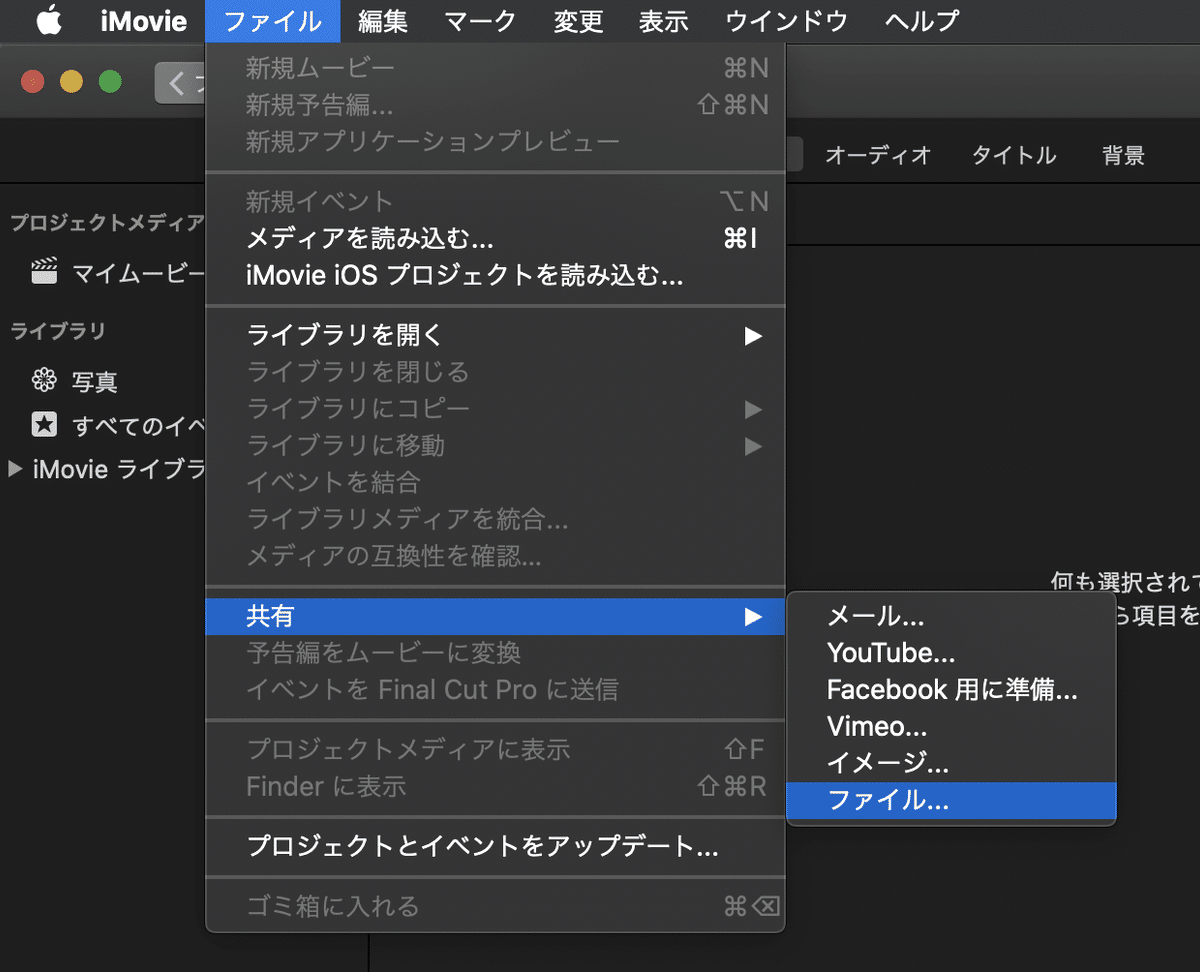This screenshot has width=1200, height=972.
Task: Expand the iMovie ライブラリ disclosure triangle
Action: click(x=14, y=469)
